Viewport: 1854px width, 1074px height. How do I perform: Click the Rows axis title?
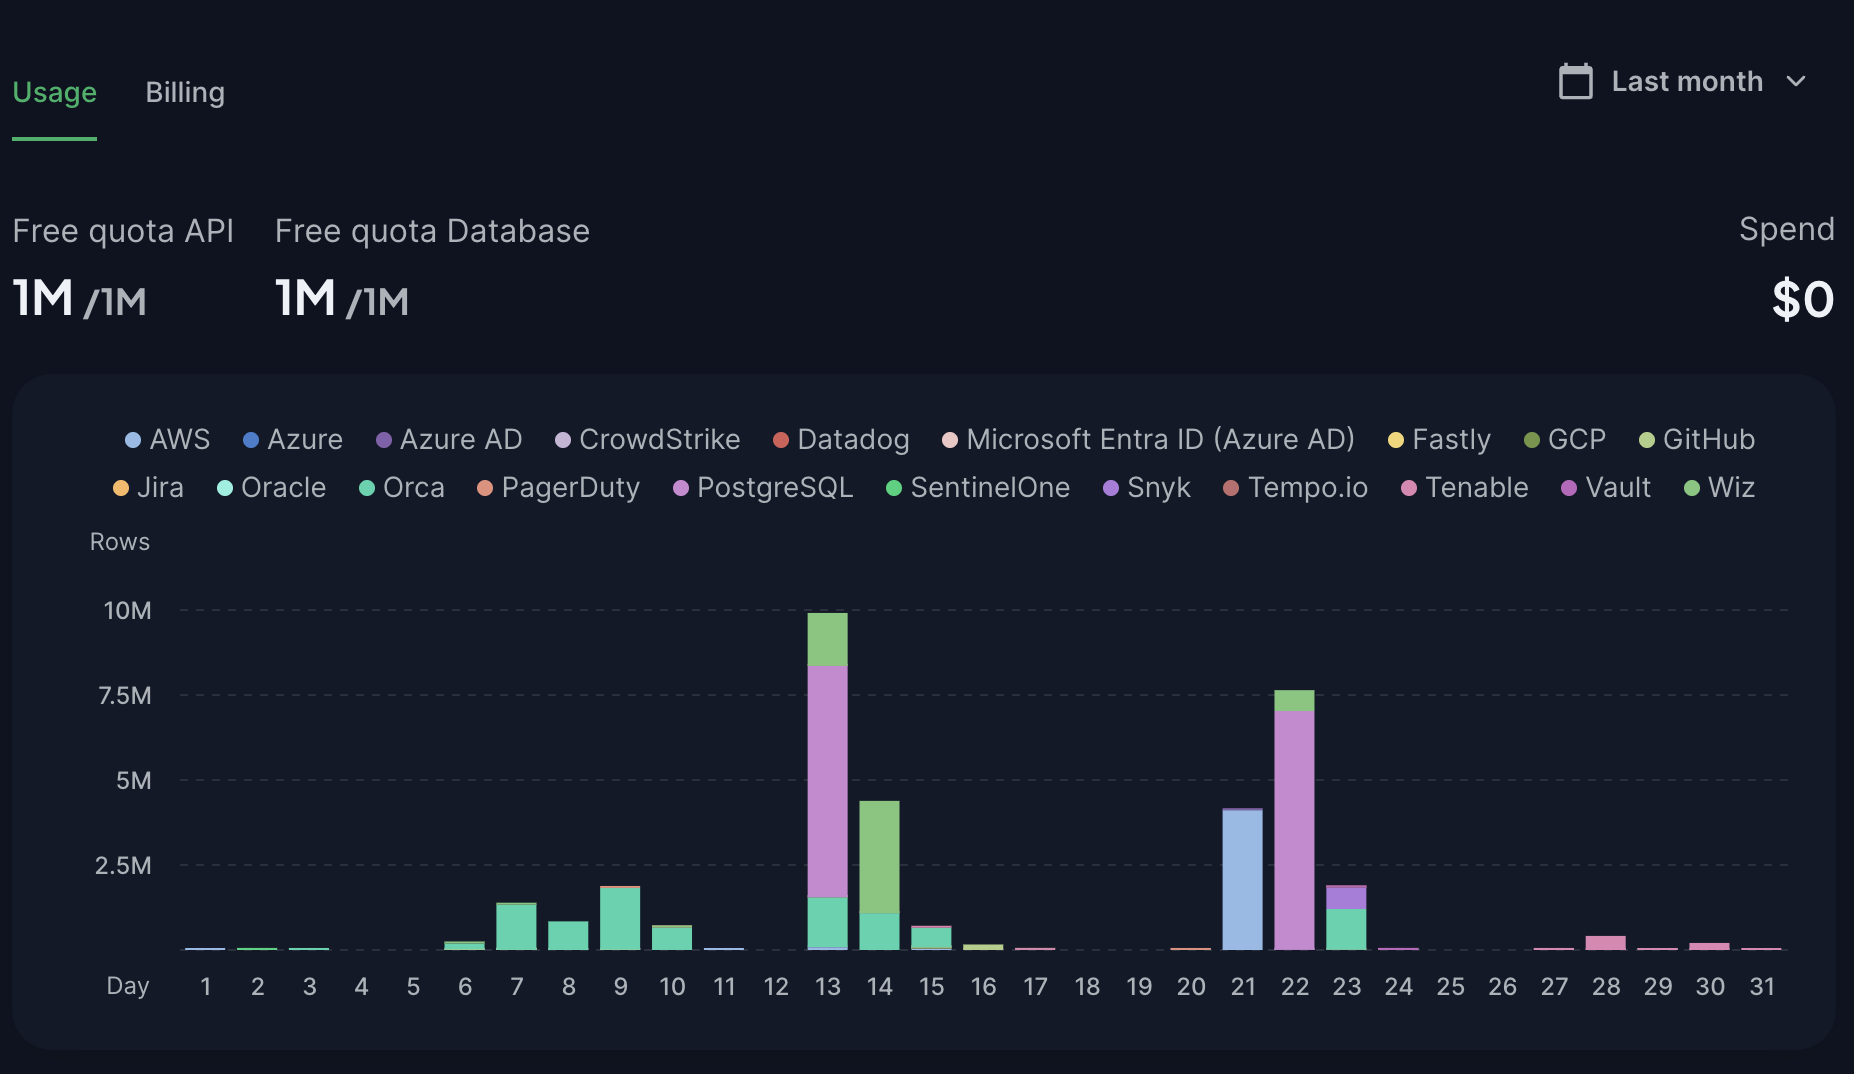tap(120, 542)
